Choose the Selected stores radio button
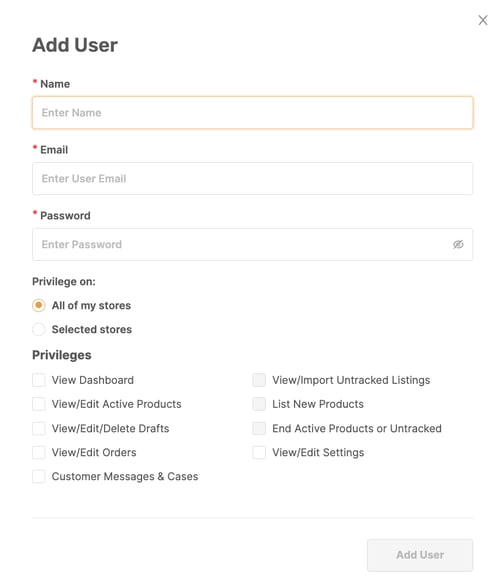The width and height of the screenshot is (501, 588). (x=39, y=329)
